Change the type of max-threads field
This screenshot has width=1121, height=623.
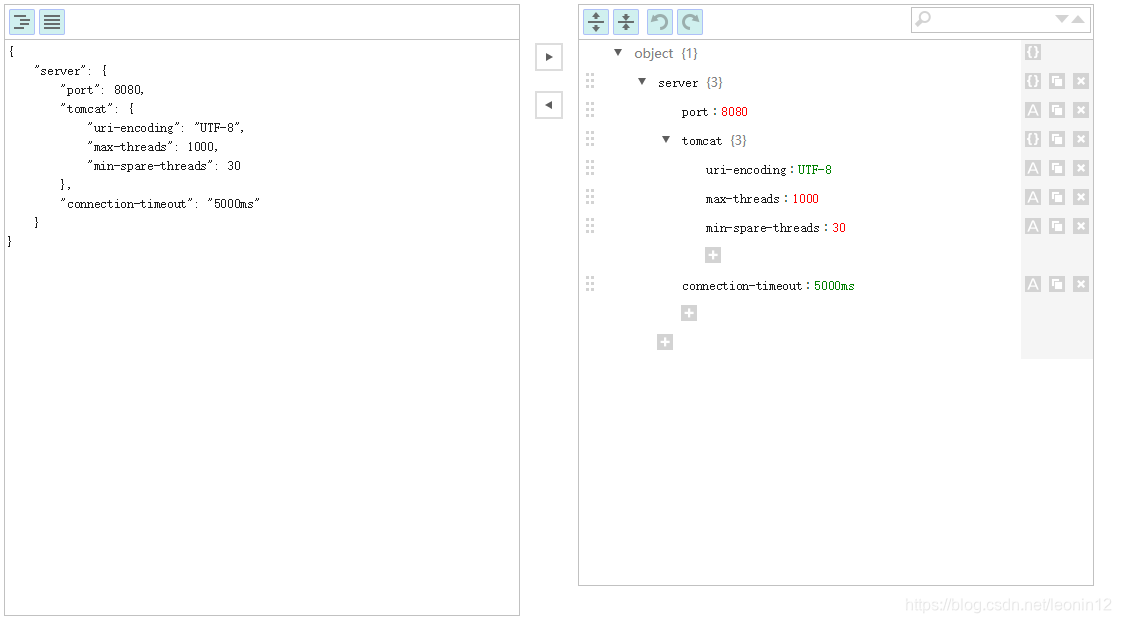tap(1033, 197)
